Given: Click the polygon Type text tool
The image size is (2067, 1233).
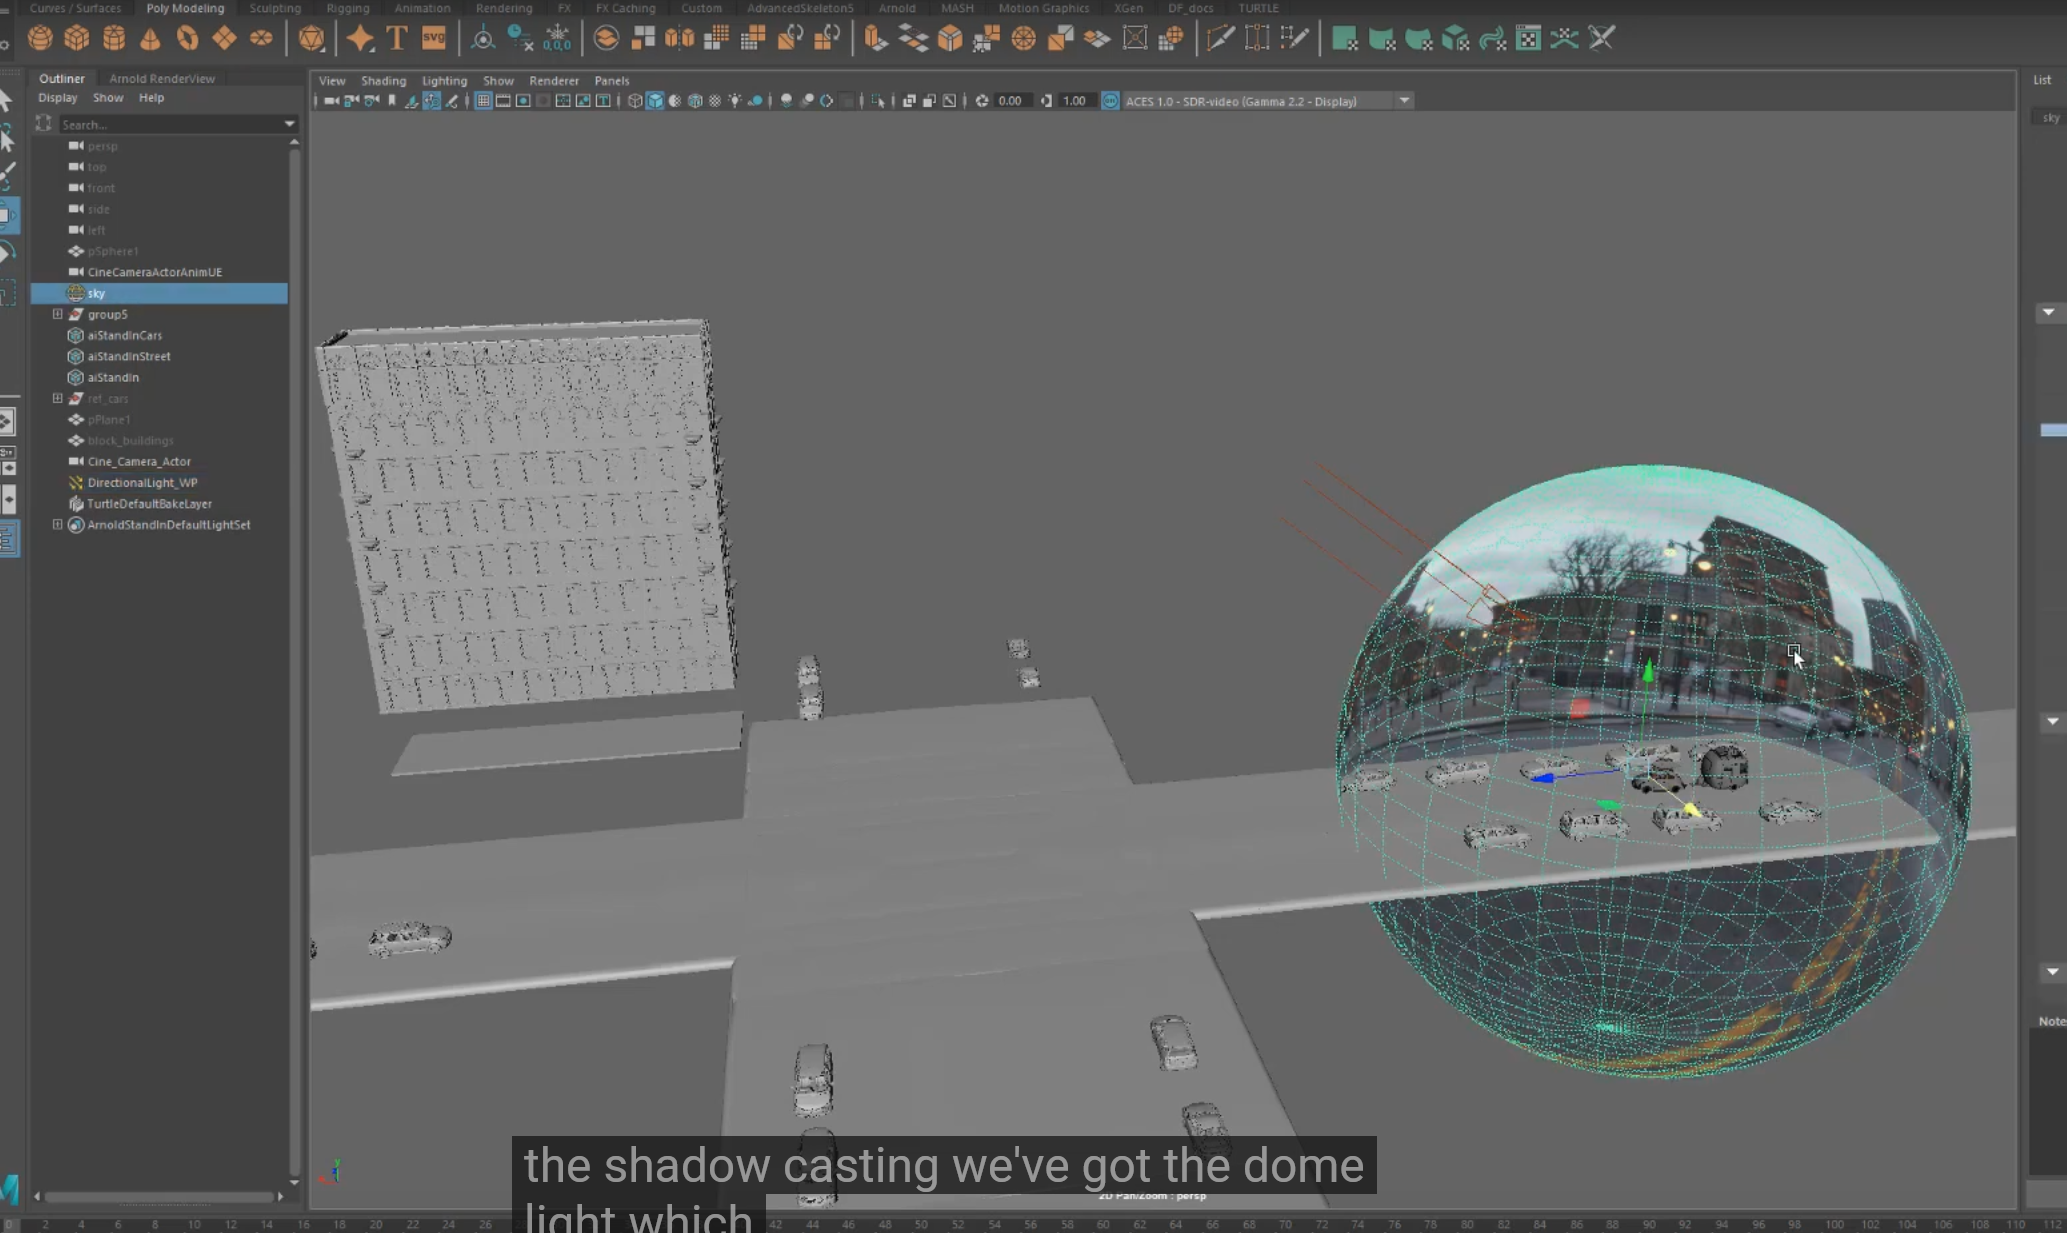Looking at the screenshot, I should (397, 39).
